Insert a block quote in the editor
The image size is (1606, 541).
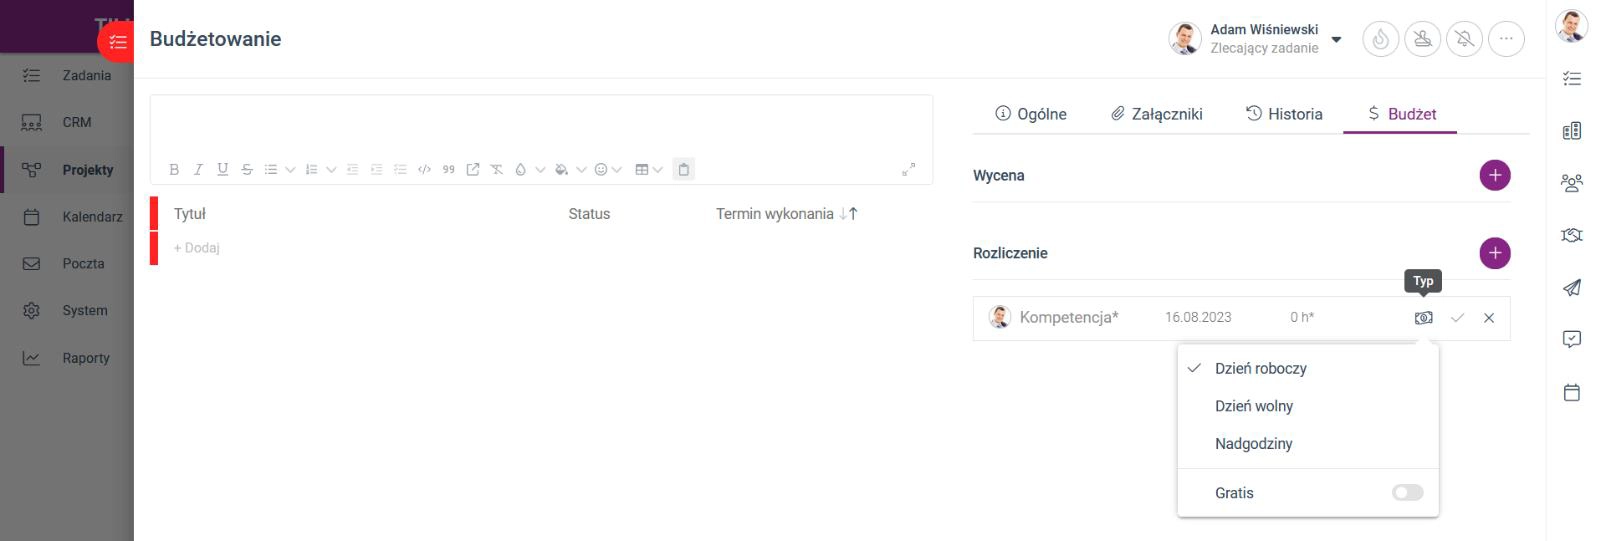448,169
